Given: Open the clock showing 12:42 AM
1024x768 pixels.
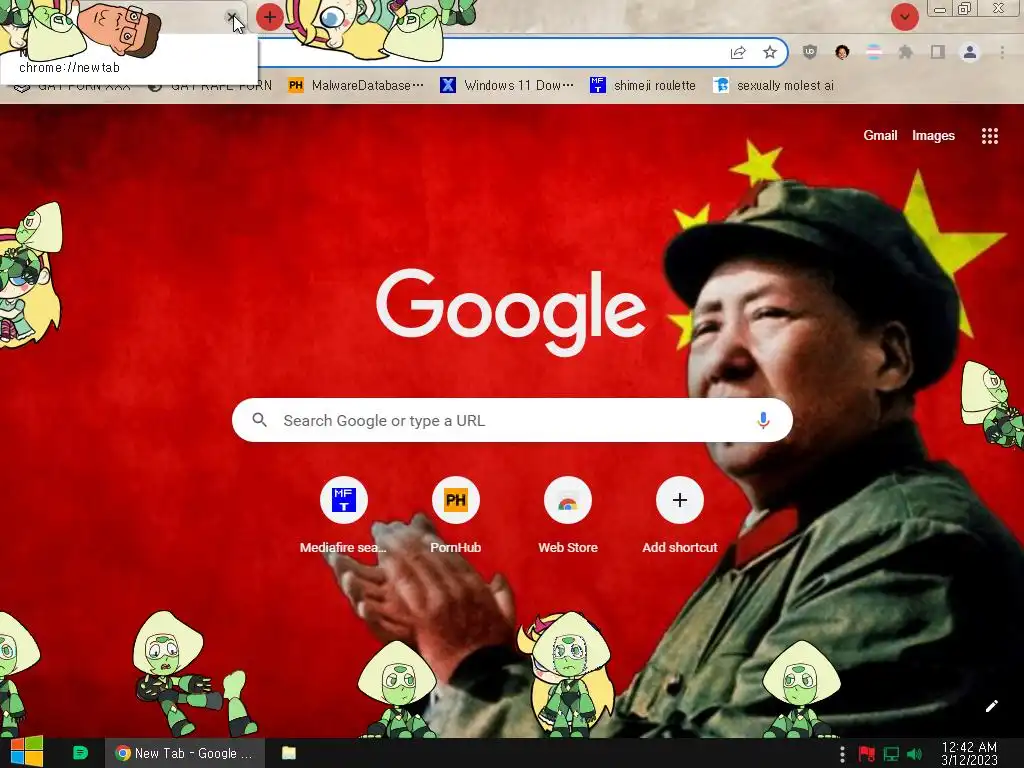Looking at the screenshot, I should (969, 754).
